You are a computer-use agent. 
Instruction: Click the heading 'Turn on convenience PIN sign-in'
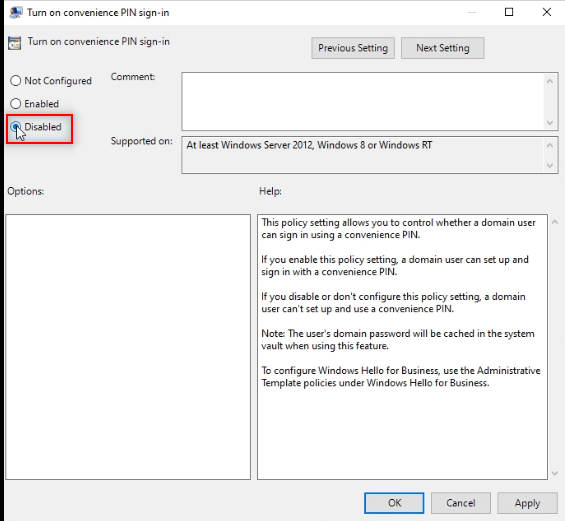[x=99, y=41]
